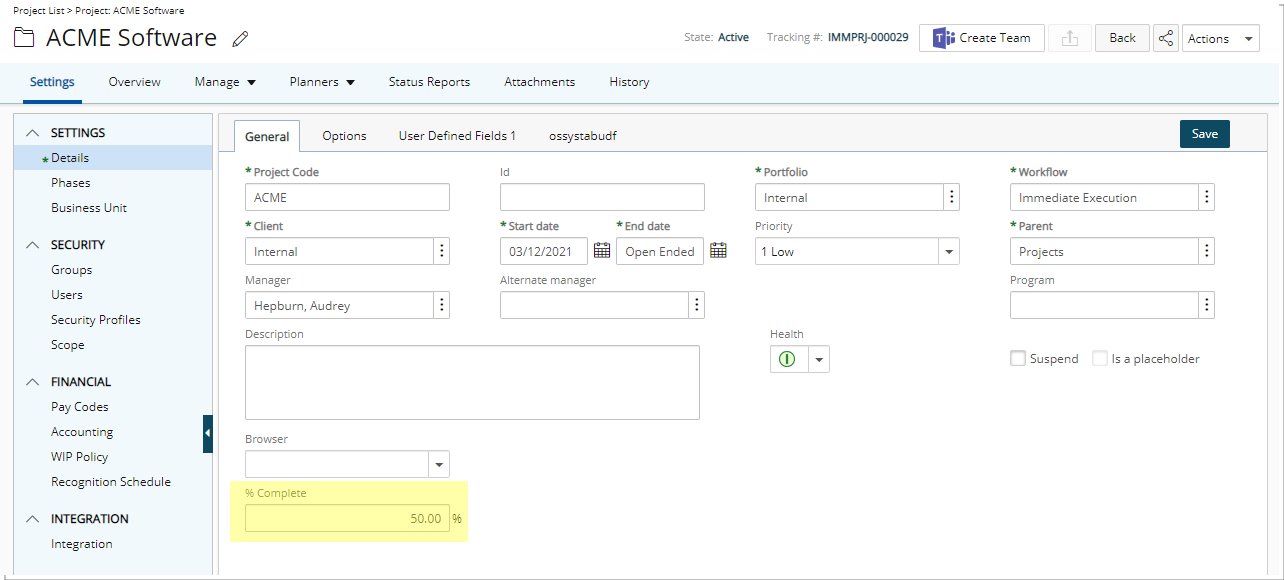Open the User Defined Fields 1 tab
The height and width of the screenshot is (580, 1284).
[457, 136]
